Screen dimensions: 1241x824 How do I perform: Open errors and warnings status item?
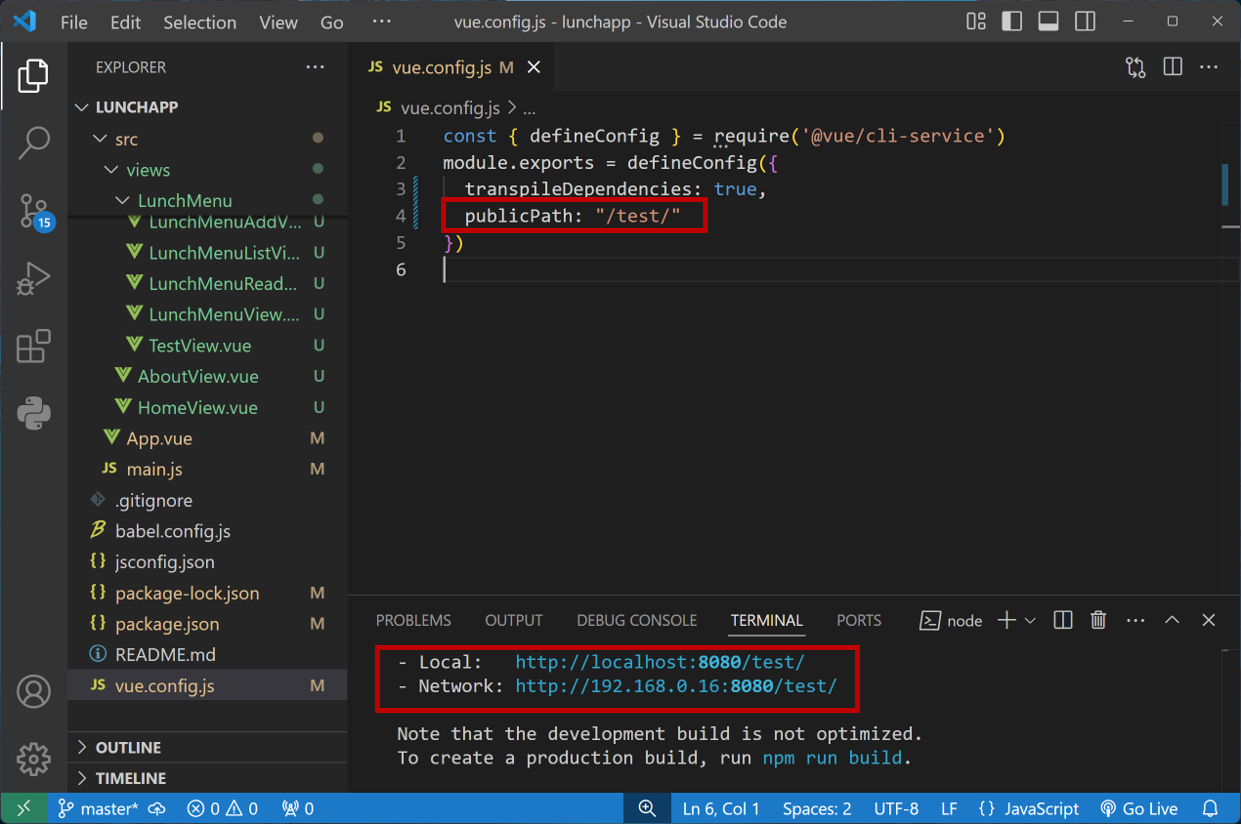coord(223,809)
